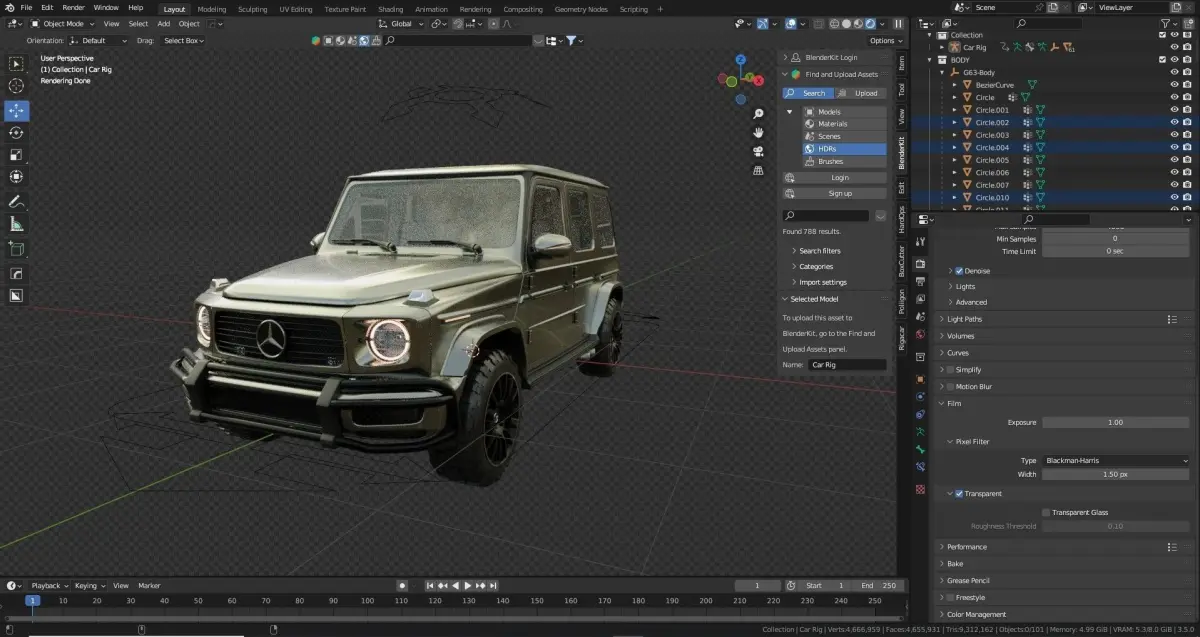Activate the Transform tool
The width and height of the screenshot is (1200, 637).
click(x=16, y=177)
